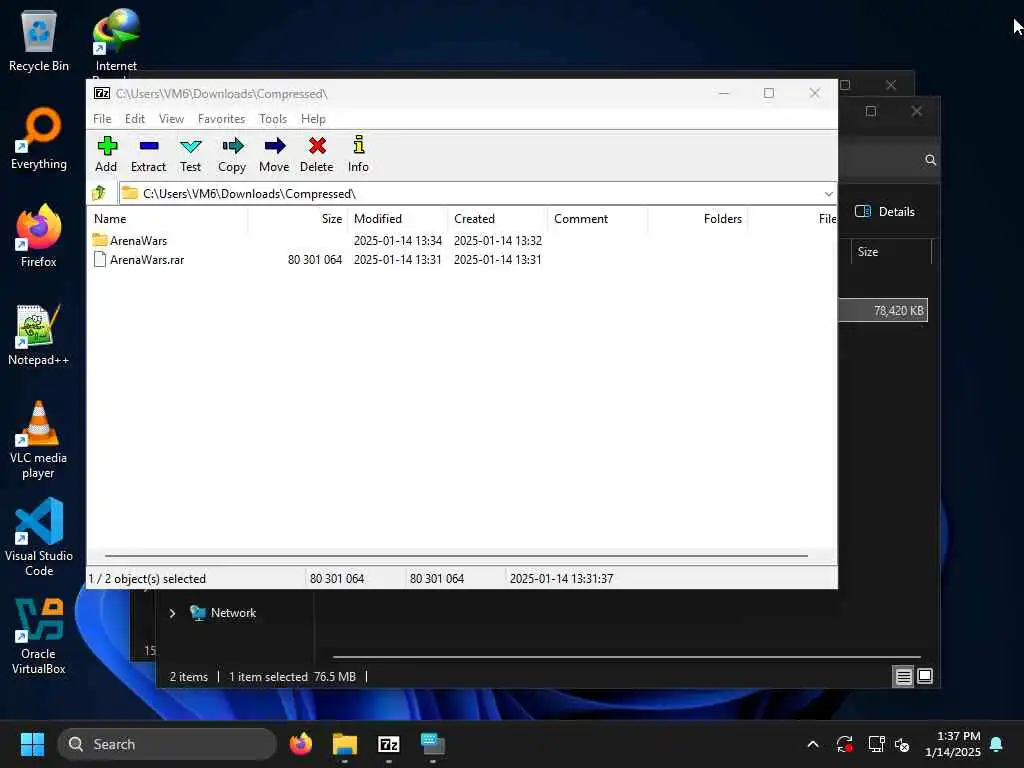The height and width of the screenshot is (768, 1024).
Task: Open the Recycle Bin desktop icon
Action: (39, 40)
